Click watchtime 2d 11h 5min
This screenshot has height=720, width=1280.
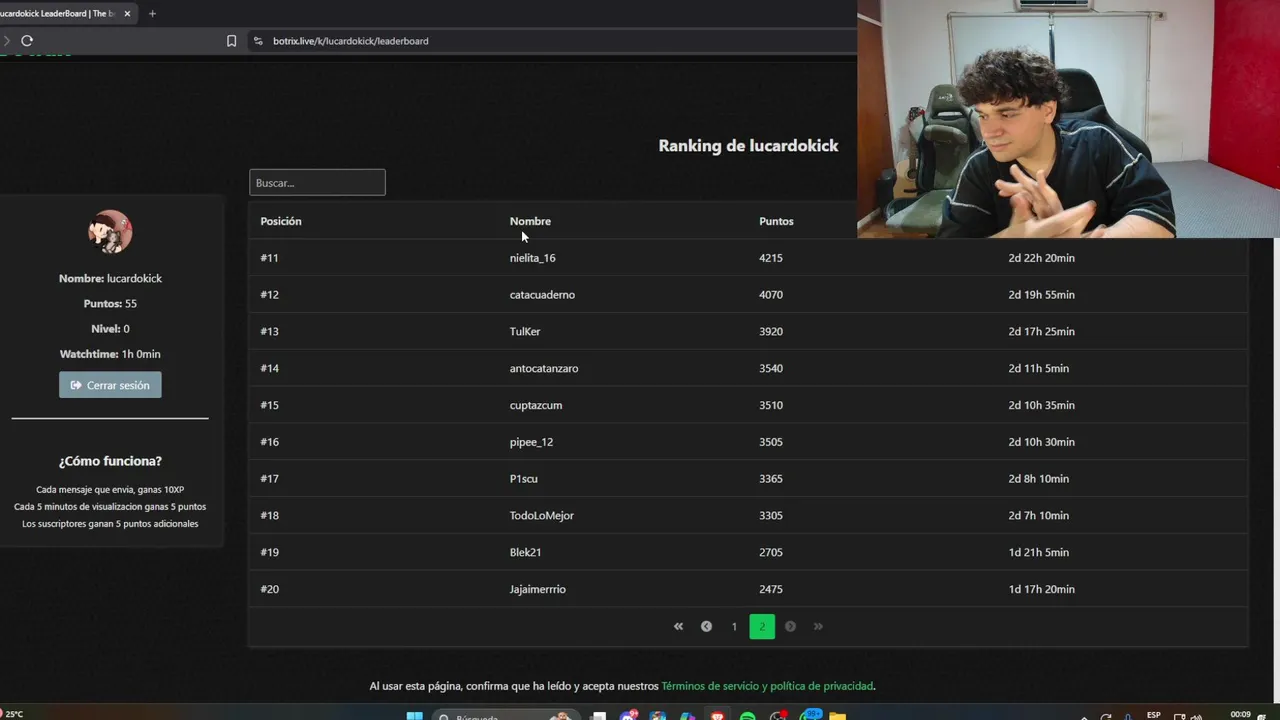point(1038,369)
